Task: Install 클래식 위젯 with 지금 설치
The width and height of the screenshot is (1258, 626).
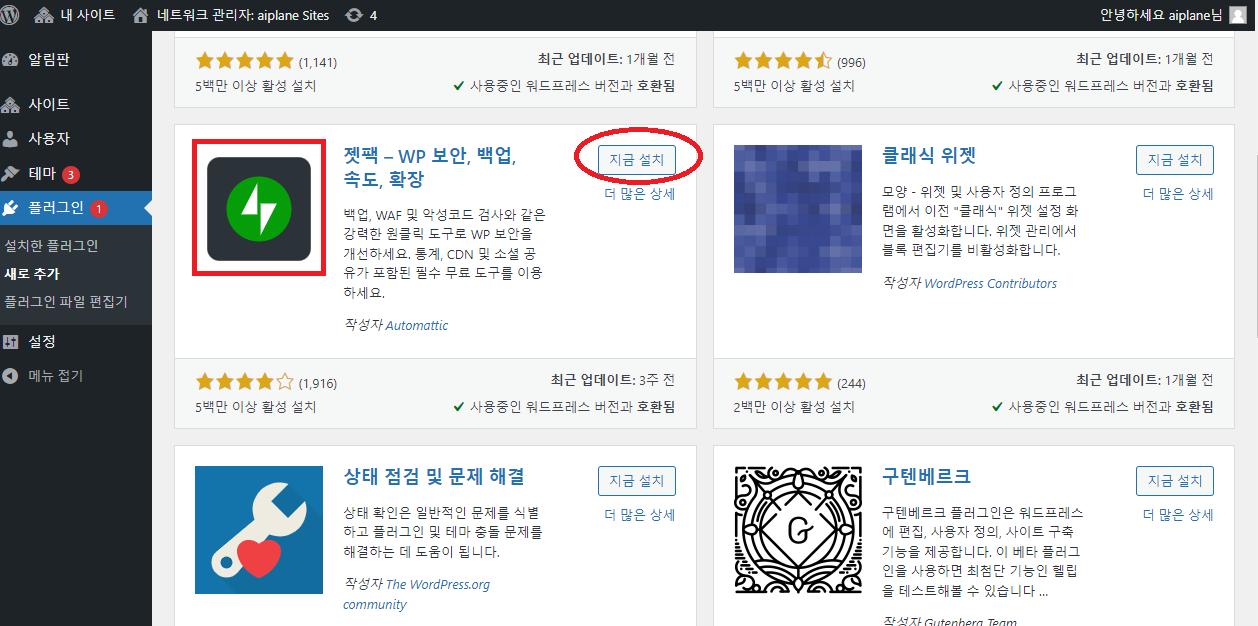Action: pos(1175,160)
